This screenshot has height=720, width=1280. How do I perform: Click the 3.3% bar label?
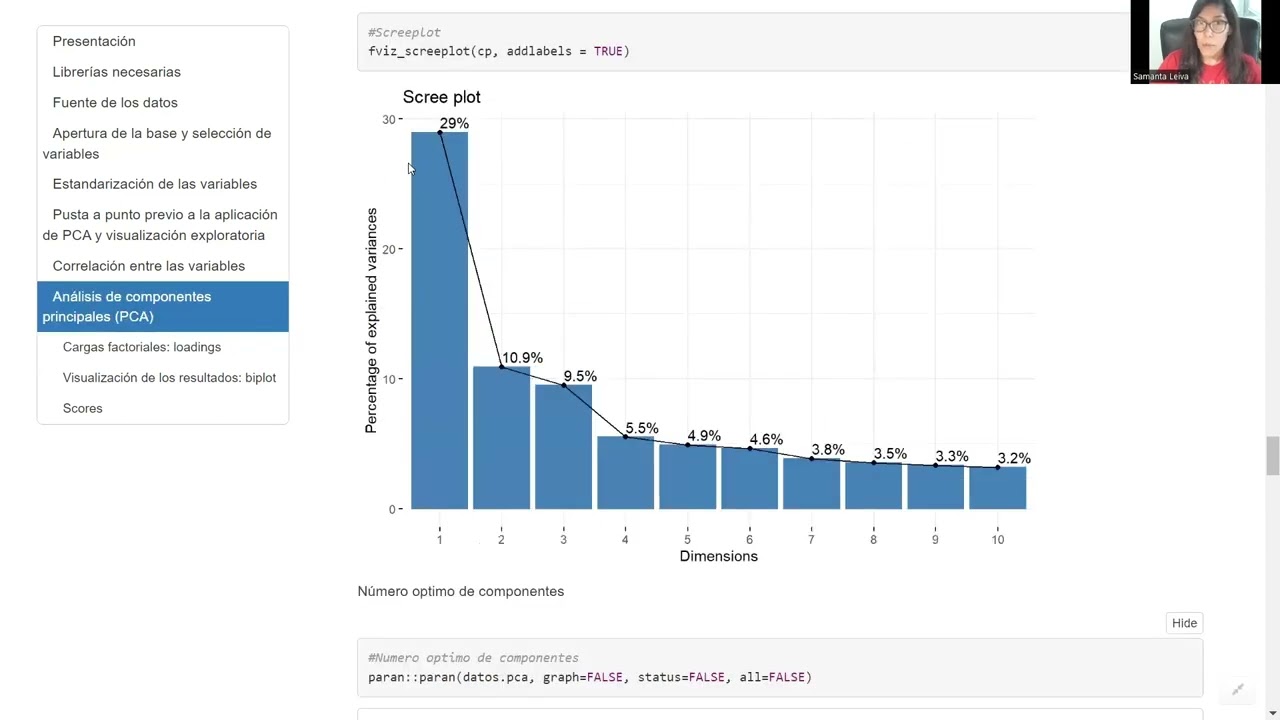[952, 456]
